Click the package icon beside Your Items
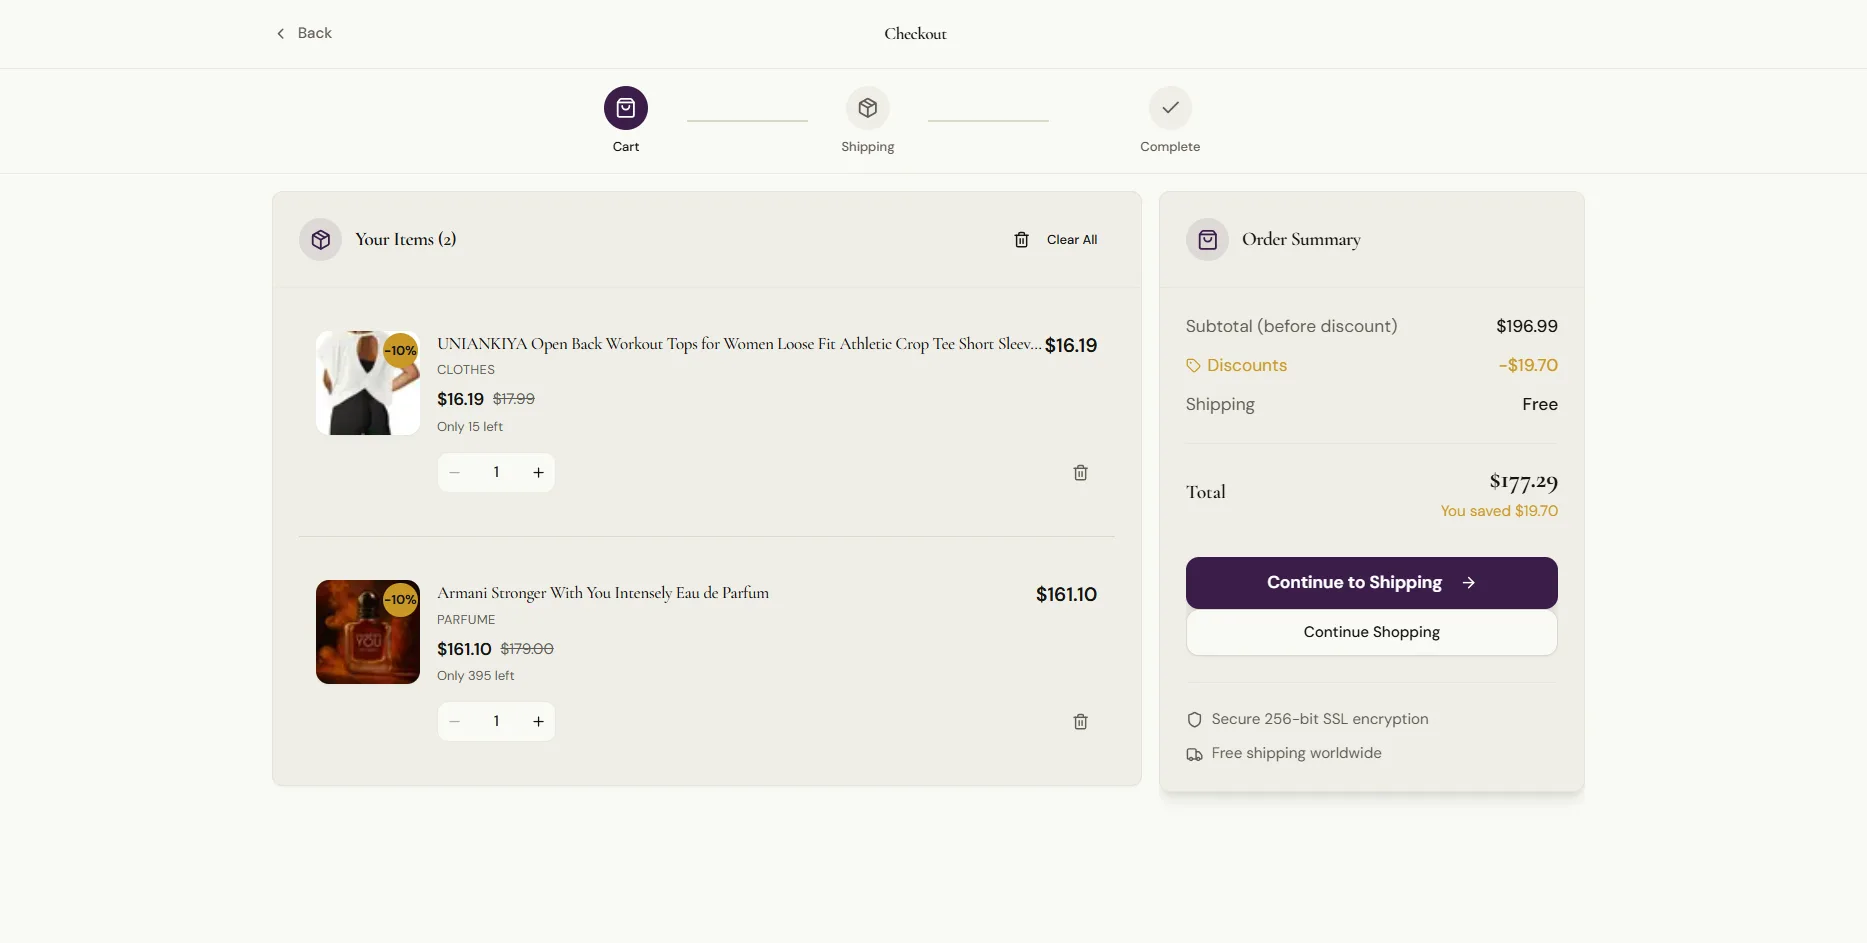The image size is (1867, 943). pos(320,239)
